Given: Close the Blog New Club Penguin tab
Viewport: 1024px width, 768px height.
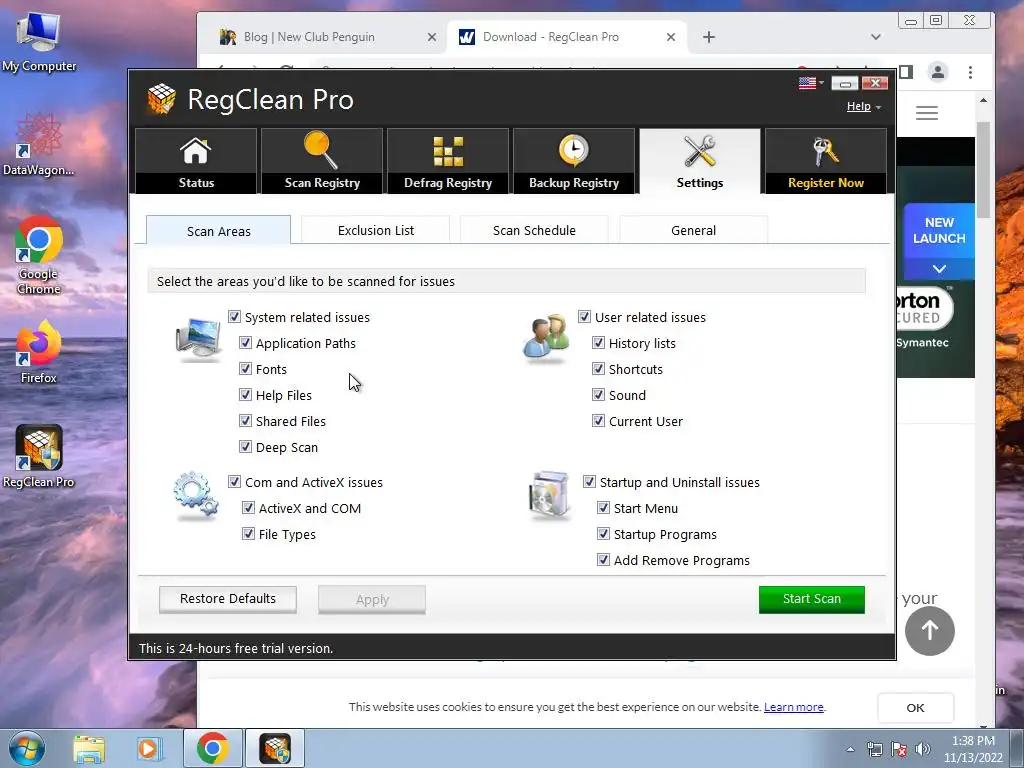Looking at the screenshot, I should point(432,37).
